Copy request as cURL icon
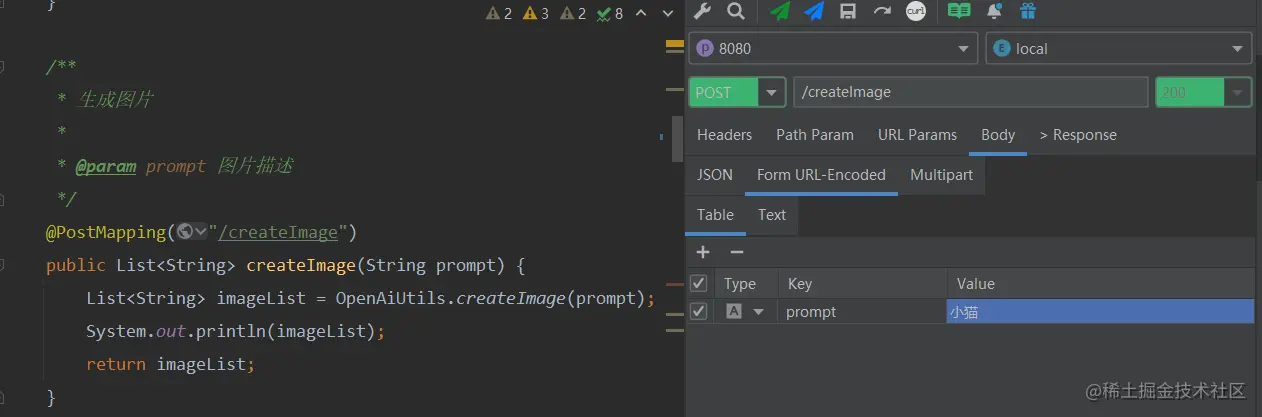 [916, 11]
